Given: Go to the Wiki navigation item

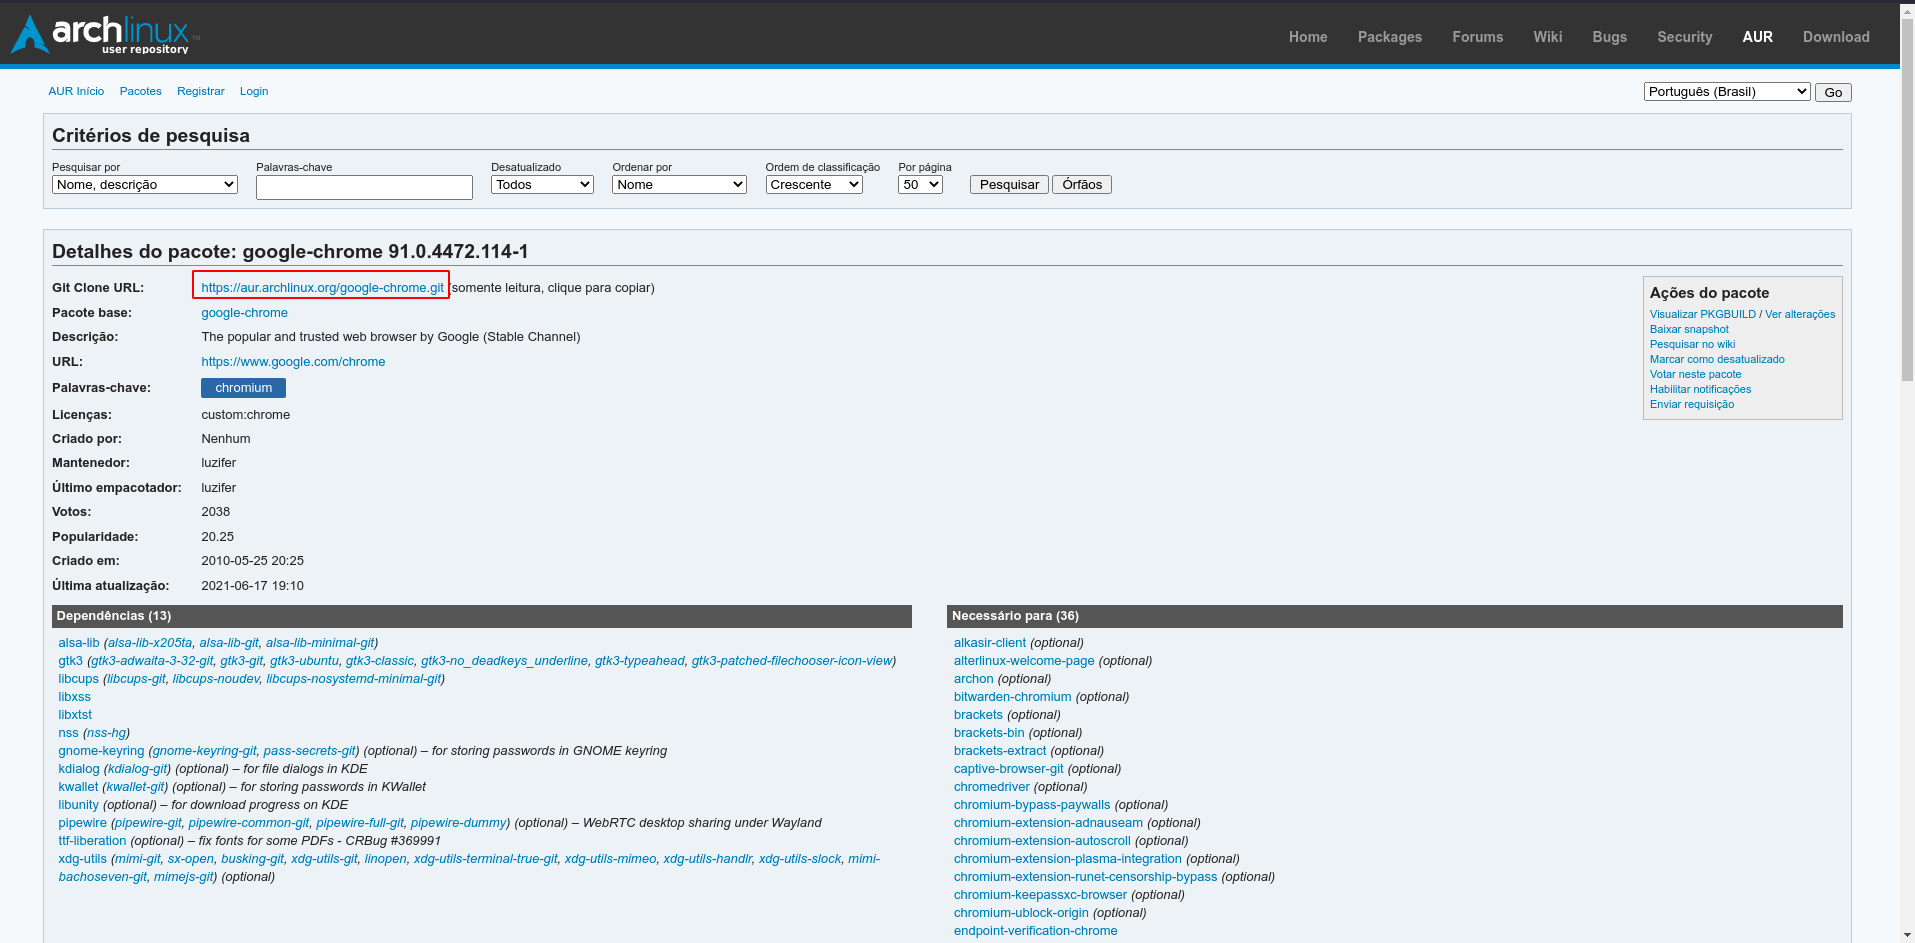Looking at the screenshot, I should 1547,37.
